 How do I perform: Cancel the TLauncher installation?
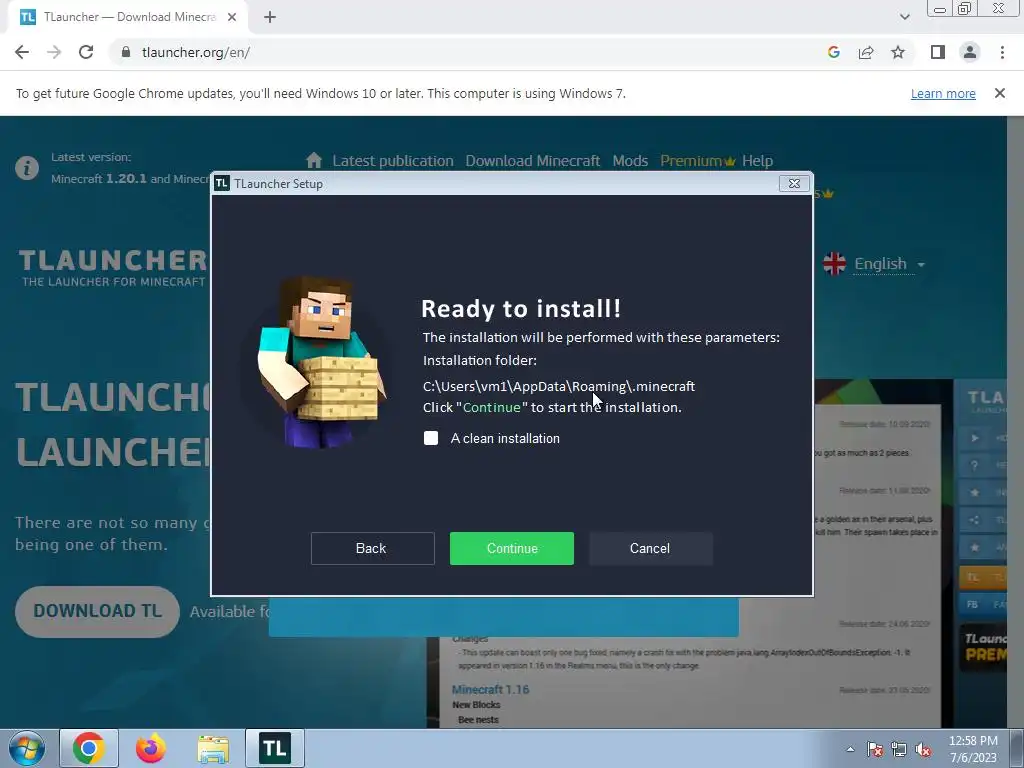point(650,549)
